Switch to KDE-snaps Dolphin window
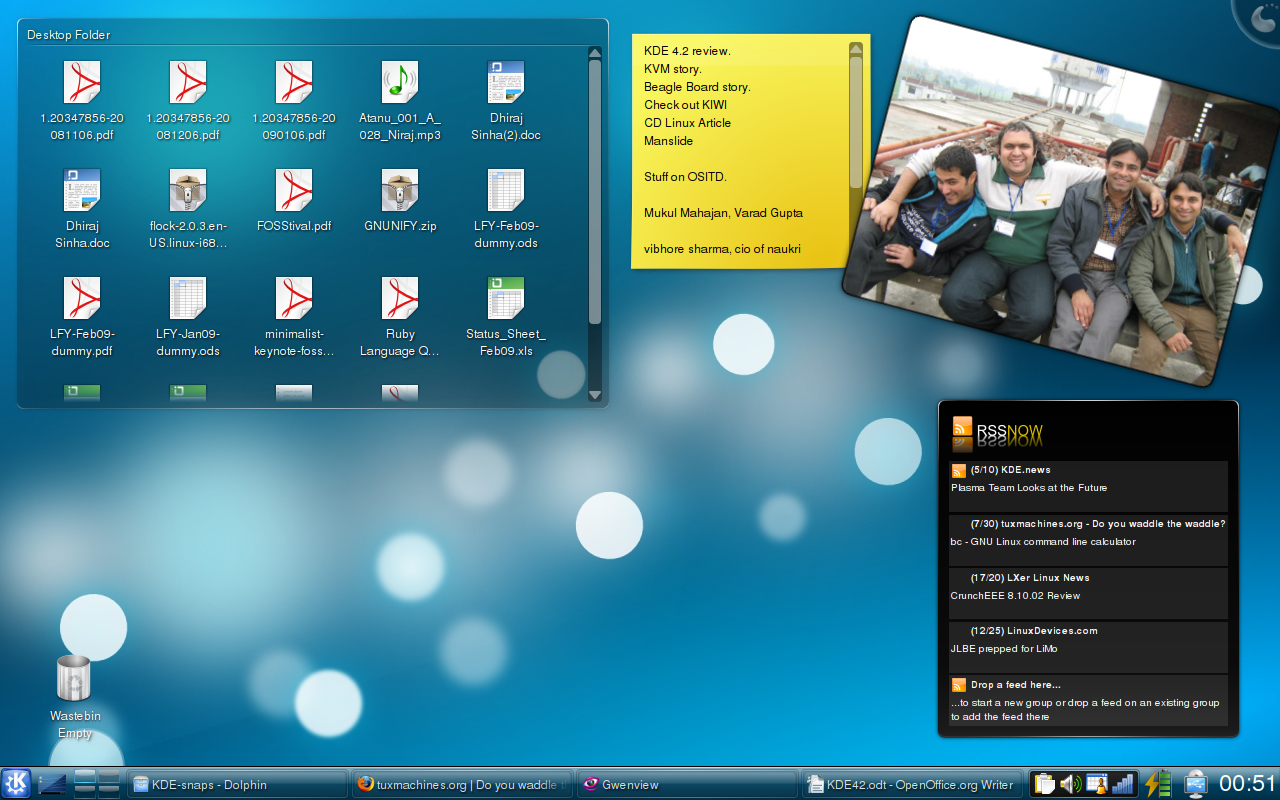 [x=236, y=785]
